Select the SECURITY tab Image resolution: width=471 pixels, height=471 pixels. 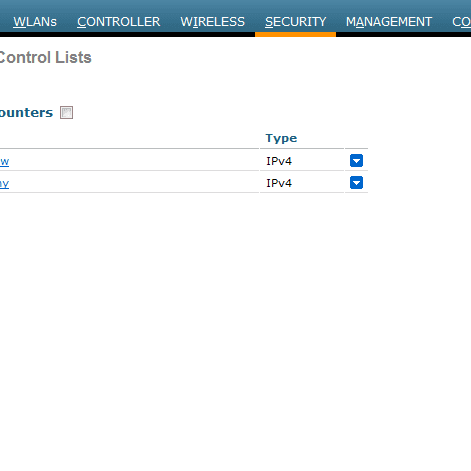(296, 22)
